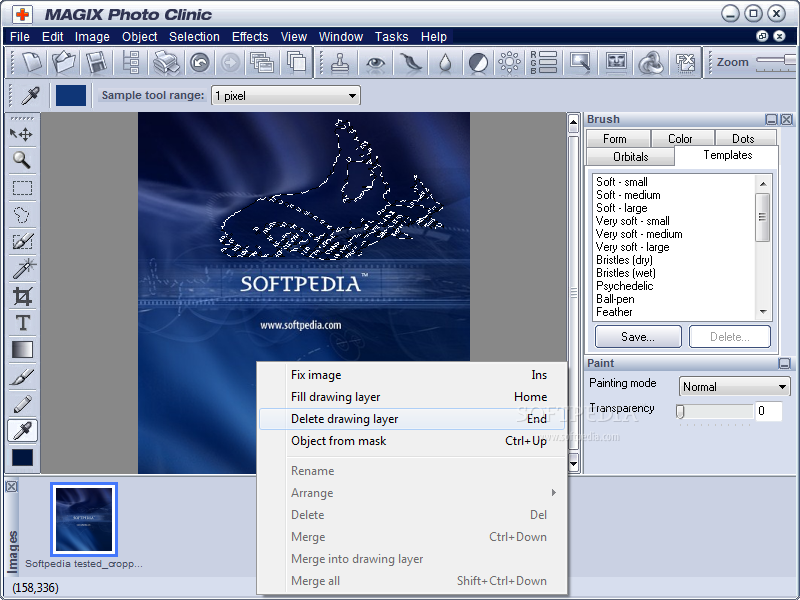Close the Brush panel
Image resolution: width=800 pixels, height=600 pixels.
tap(787, 119)
